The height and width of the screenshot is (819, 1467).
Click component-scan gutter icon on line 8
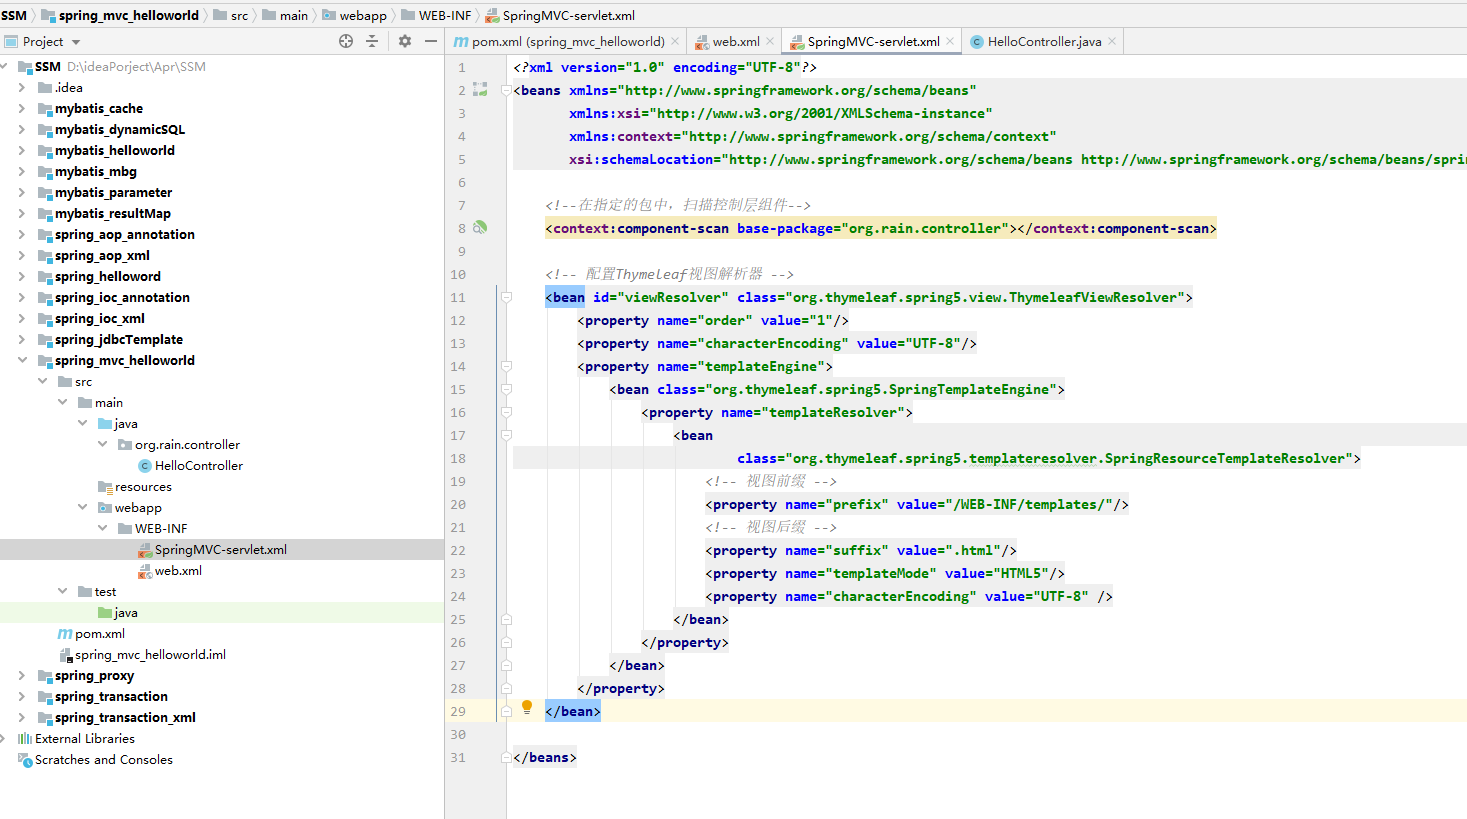pos(480,227)
